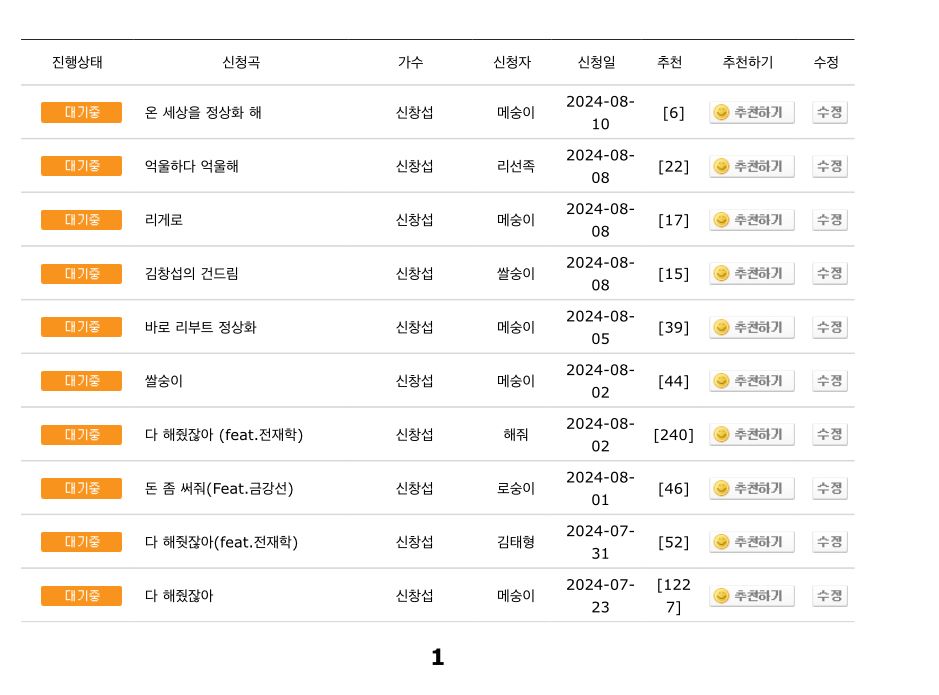Viewport: 939px width, 695px height.
Task: Click the smiley recommend icon for 쌀숭이
Action: point(722,381)
